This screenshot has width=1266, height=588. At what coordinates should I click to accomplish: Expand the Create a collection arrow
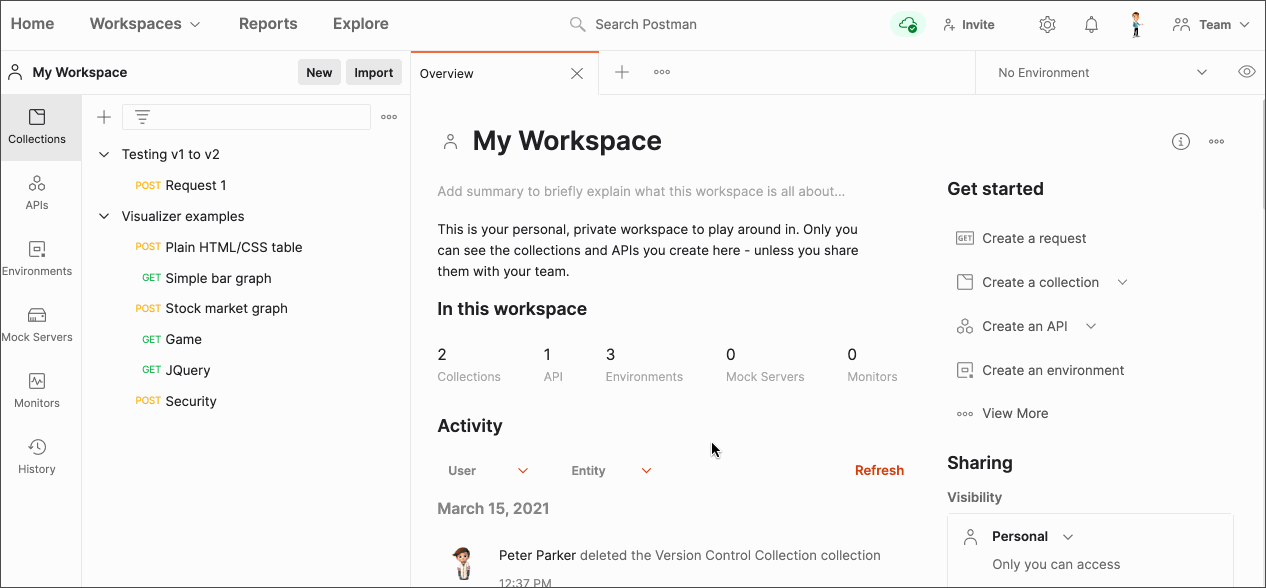(1122, 282)
